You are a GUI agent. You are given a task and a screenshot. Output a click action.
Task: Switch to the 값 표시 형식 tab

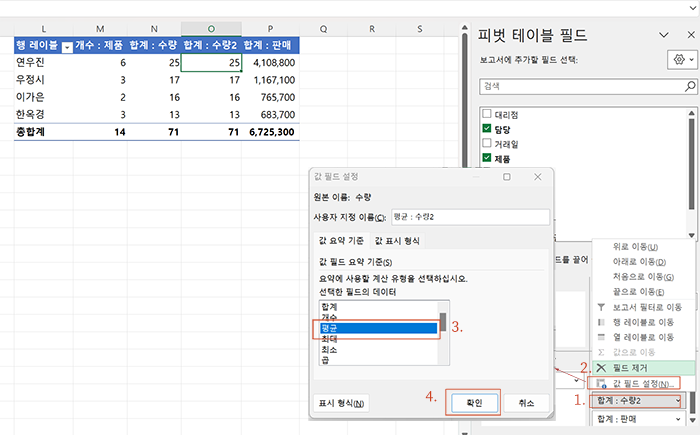397,241
